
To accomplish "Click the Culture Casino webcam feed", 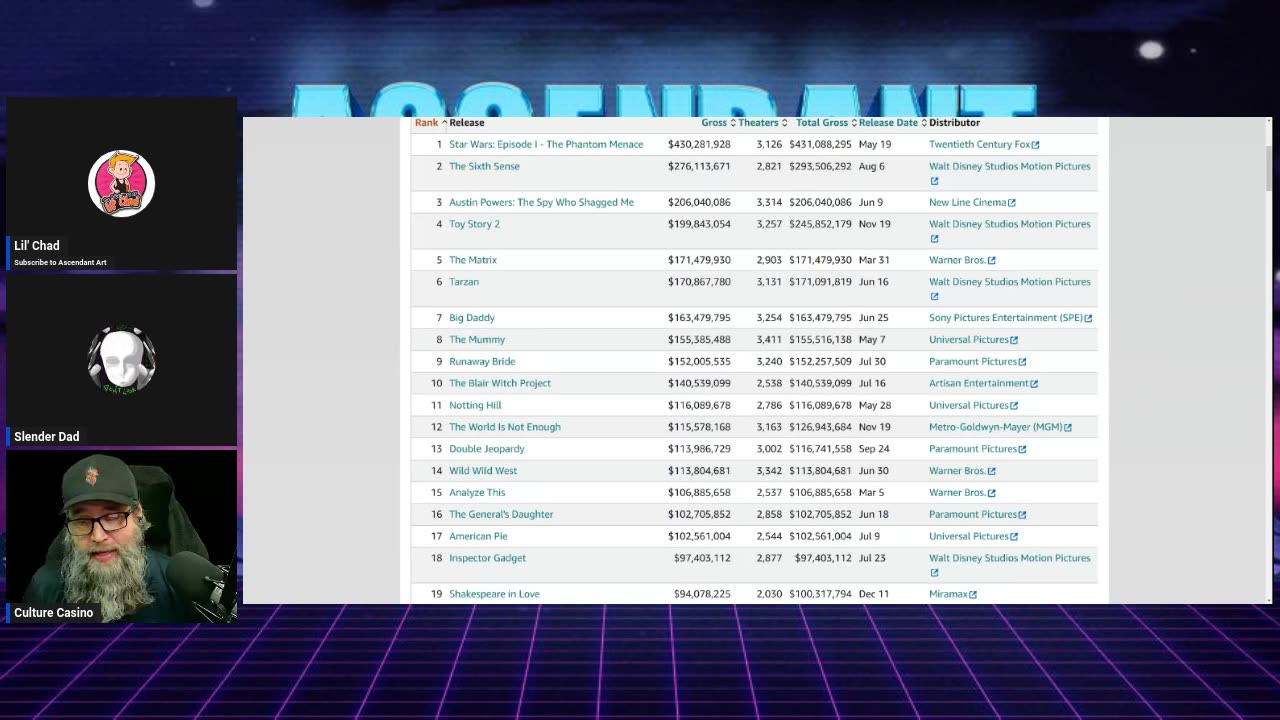I will click(x=121, y=537).
